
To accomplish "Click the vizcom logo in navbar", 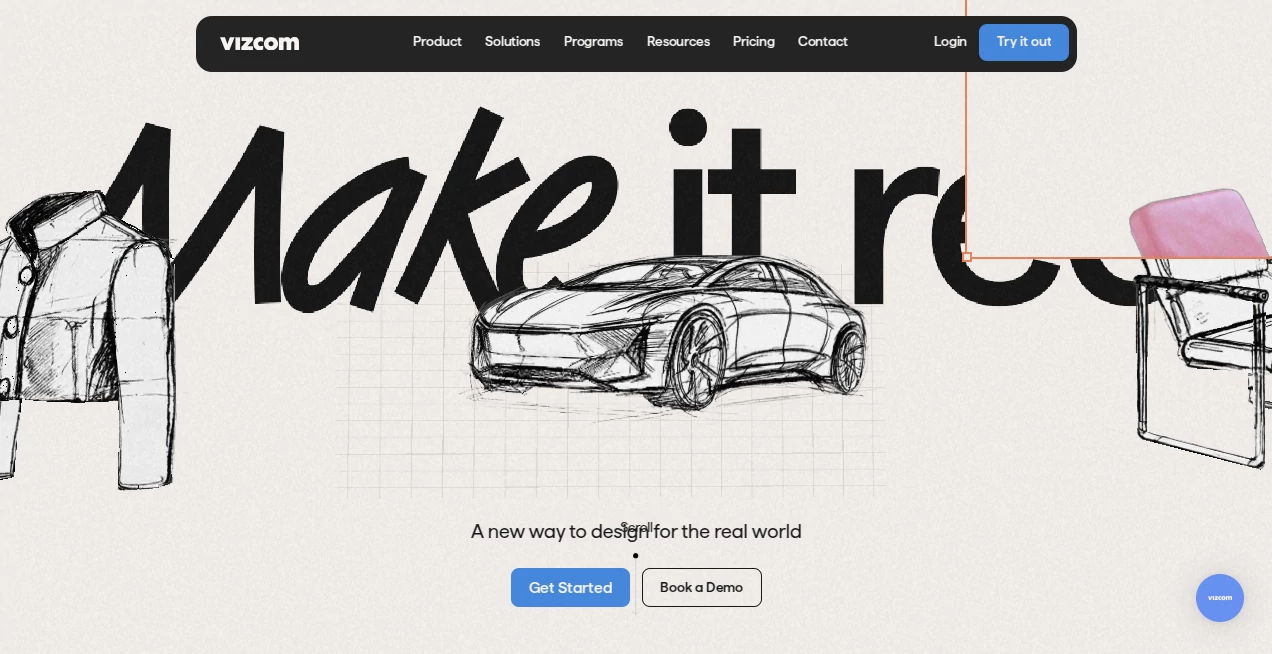I will point(259,42).
